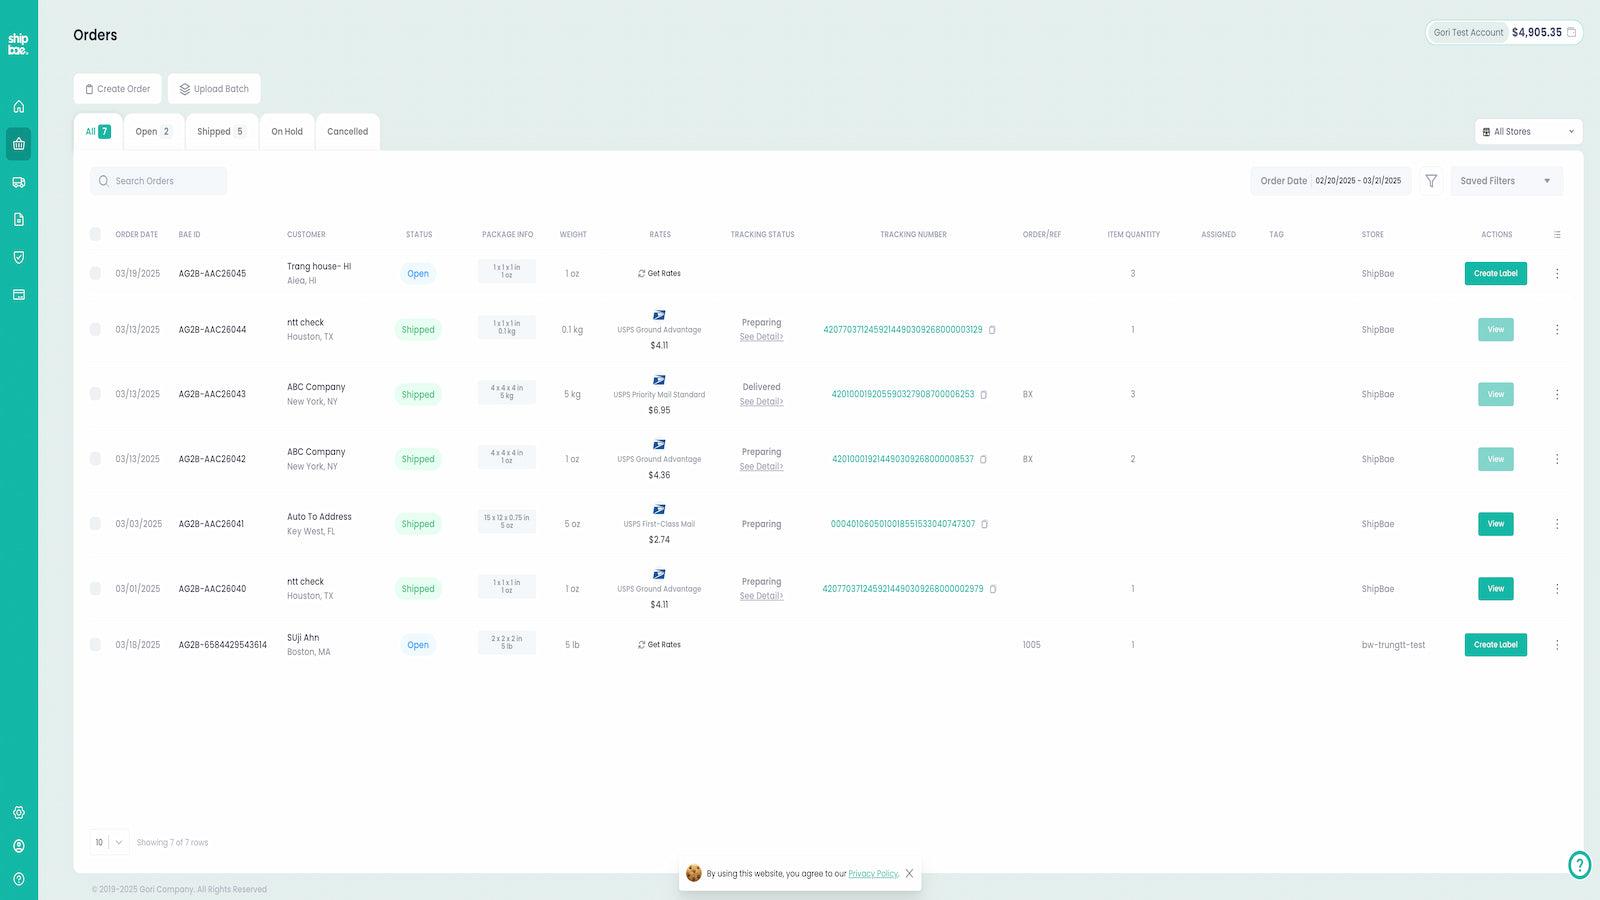Open the Orders basket icon in sidebar
Image resolution: width=1600 pixels, height=900 pixels.
coord(18,144)
